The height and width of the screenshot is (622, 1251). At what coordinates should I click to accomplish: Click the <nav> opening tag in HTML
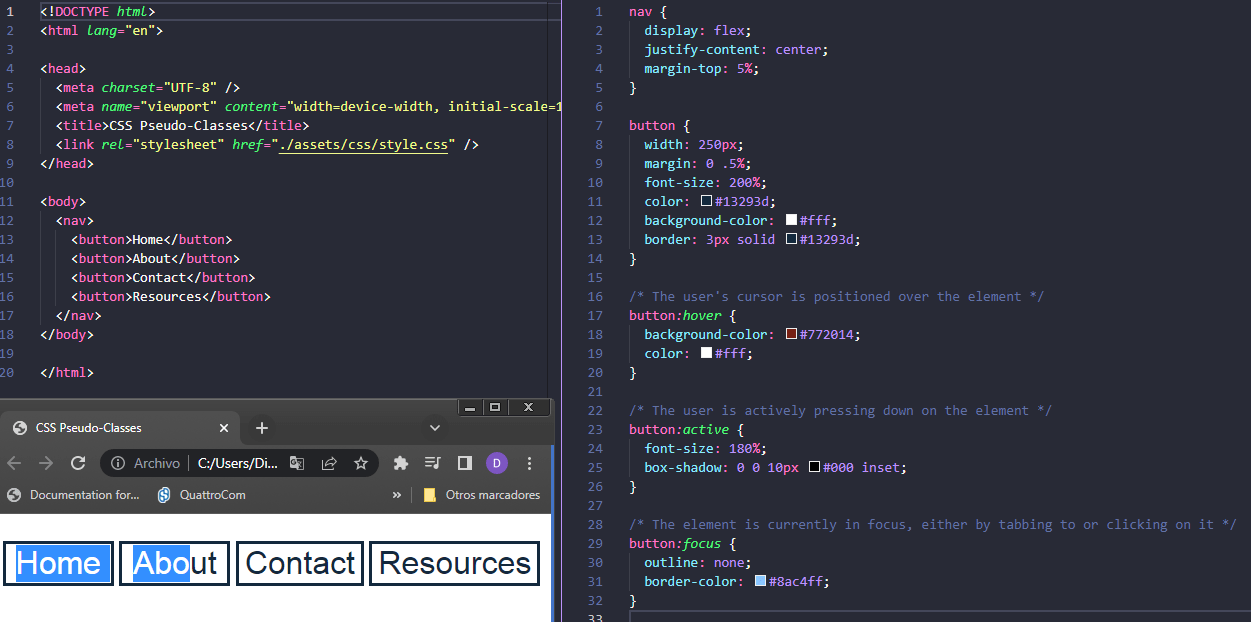point(75,221)
